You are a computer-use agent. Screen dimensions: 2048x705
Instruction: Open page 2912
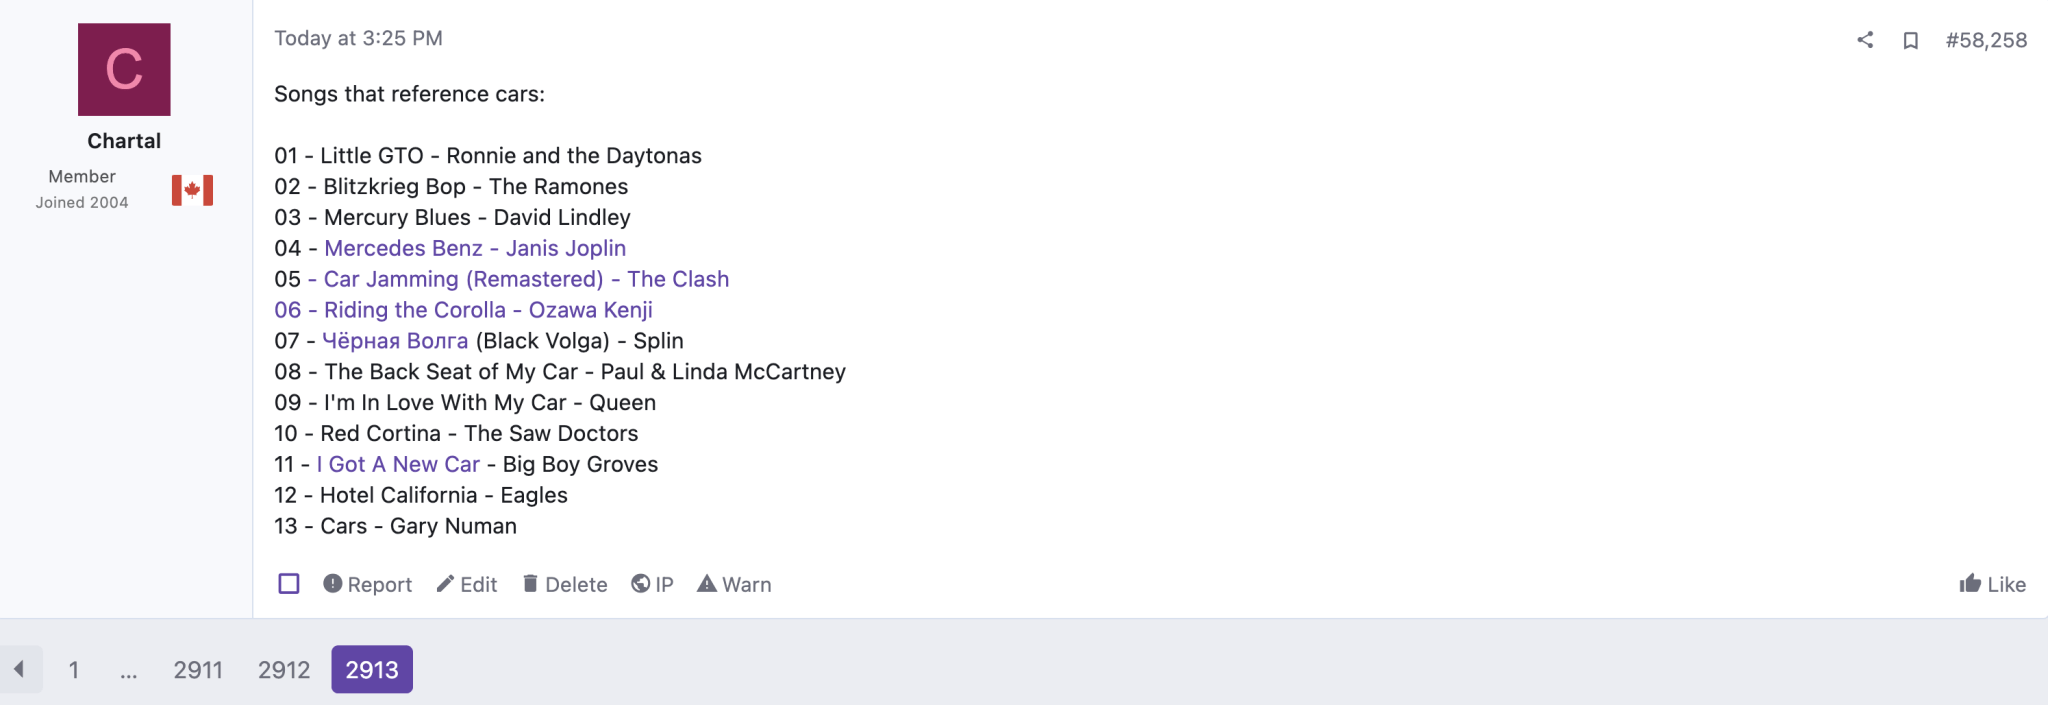pos(284,670)
